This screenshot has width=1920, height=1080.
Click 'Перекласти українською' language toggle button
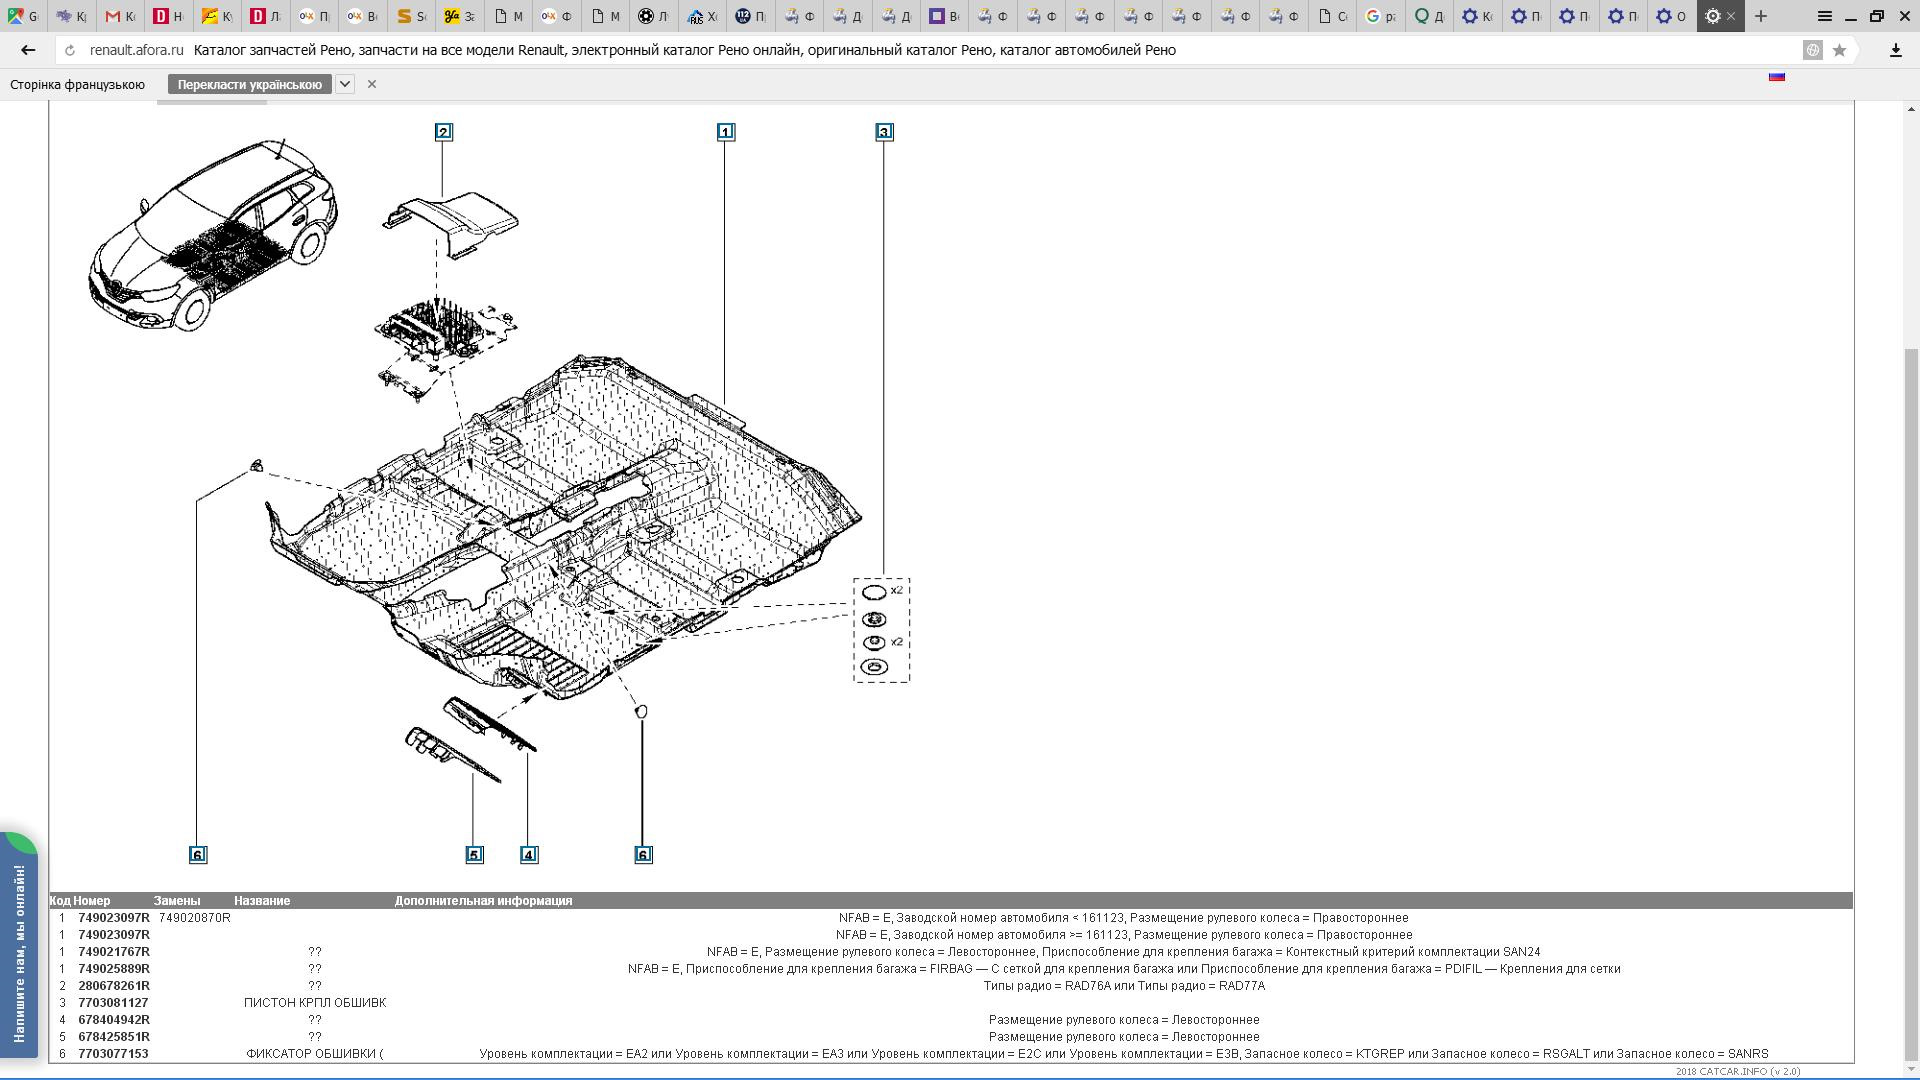tap(251, 84)
